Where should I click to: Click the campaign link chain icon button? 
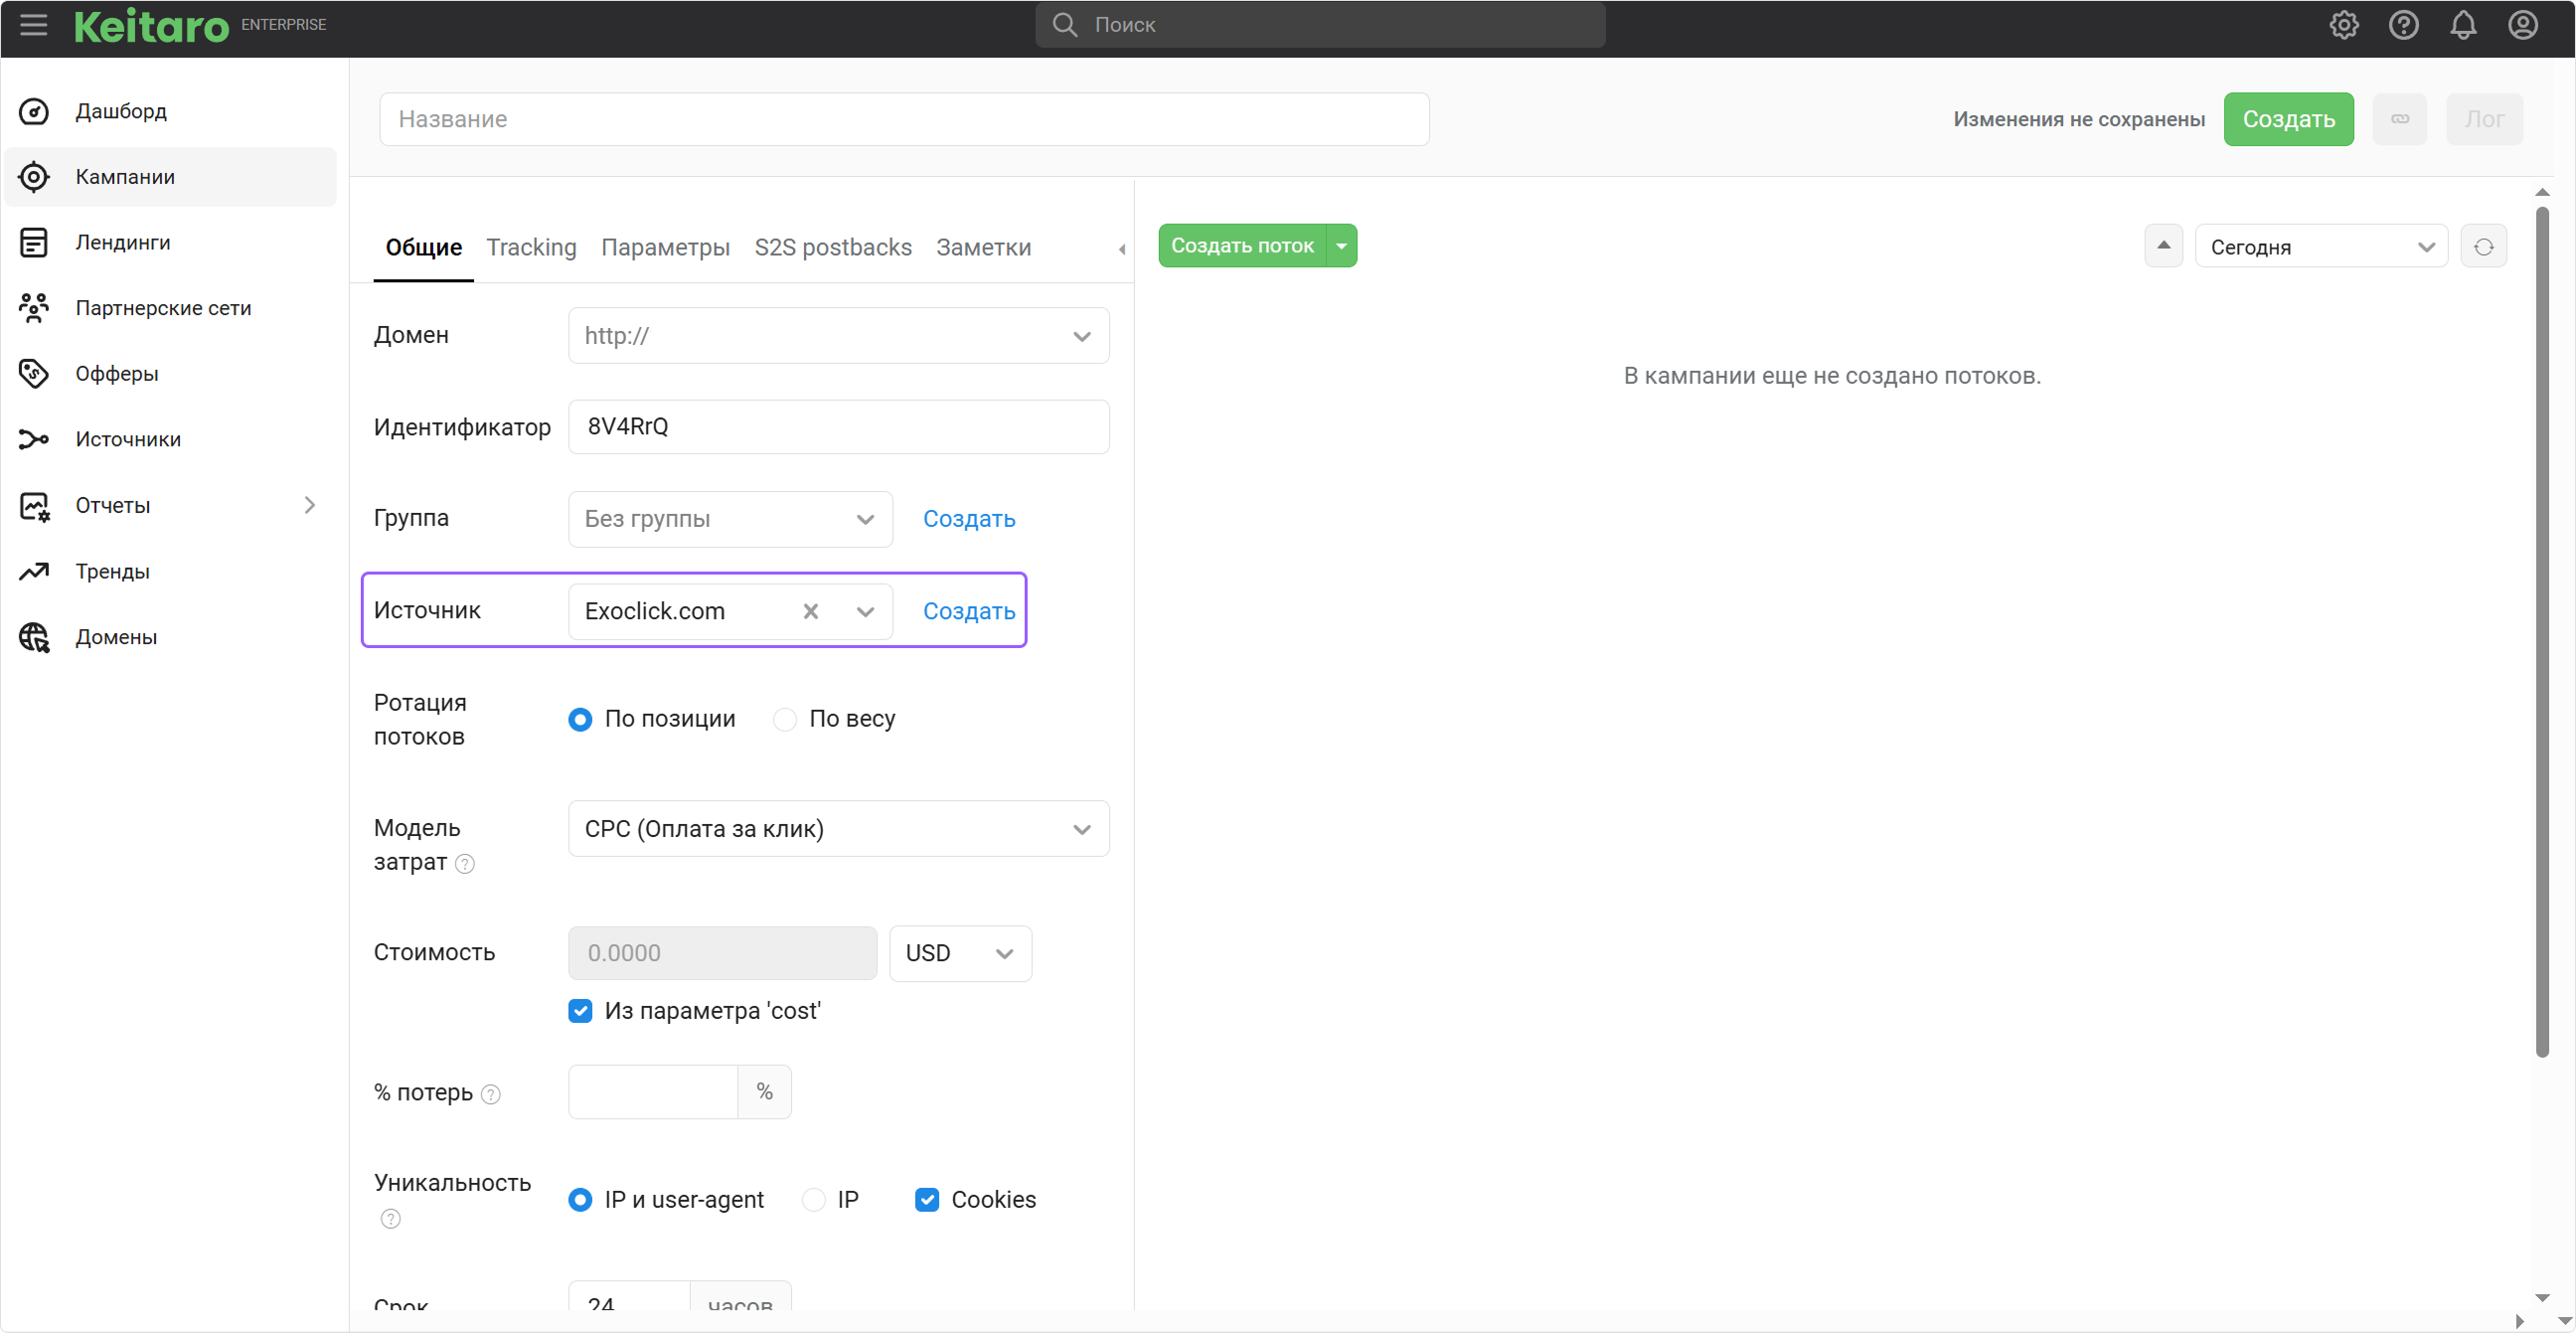click(2399, 119)
